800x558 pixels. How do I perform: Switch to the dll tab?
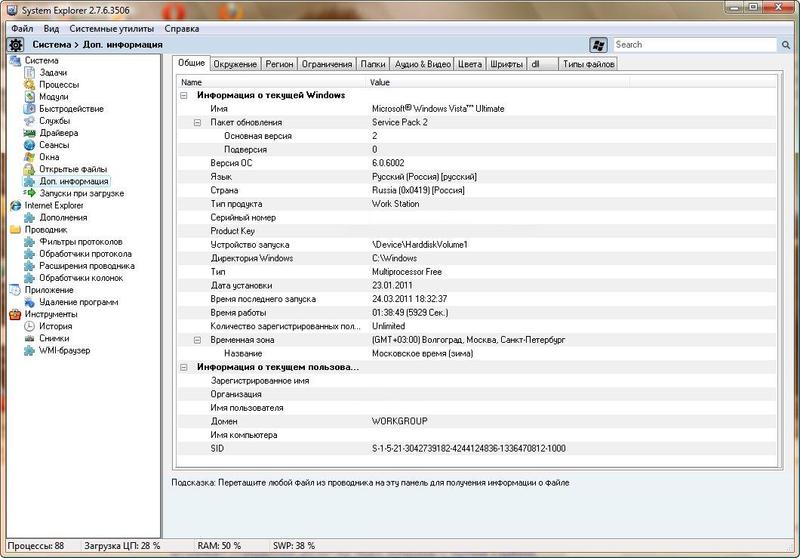click(x=542, y=64)
